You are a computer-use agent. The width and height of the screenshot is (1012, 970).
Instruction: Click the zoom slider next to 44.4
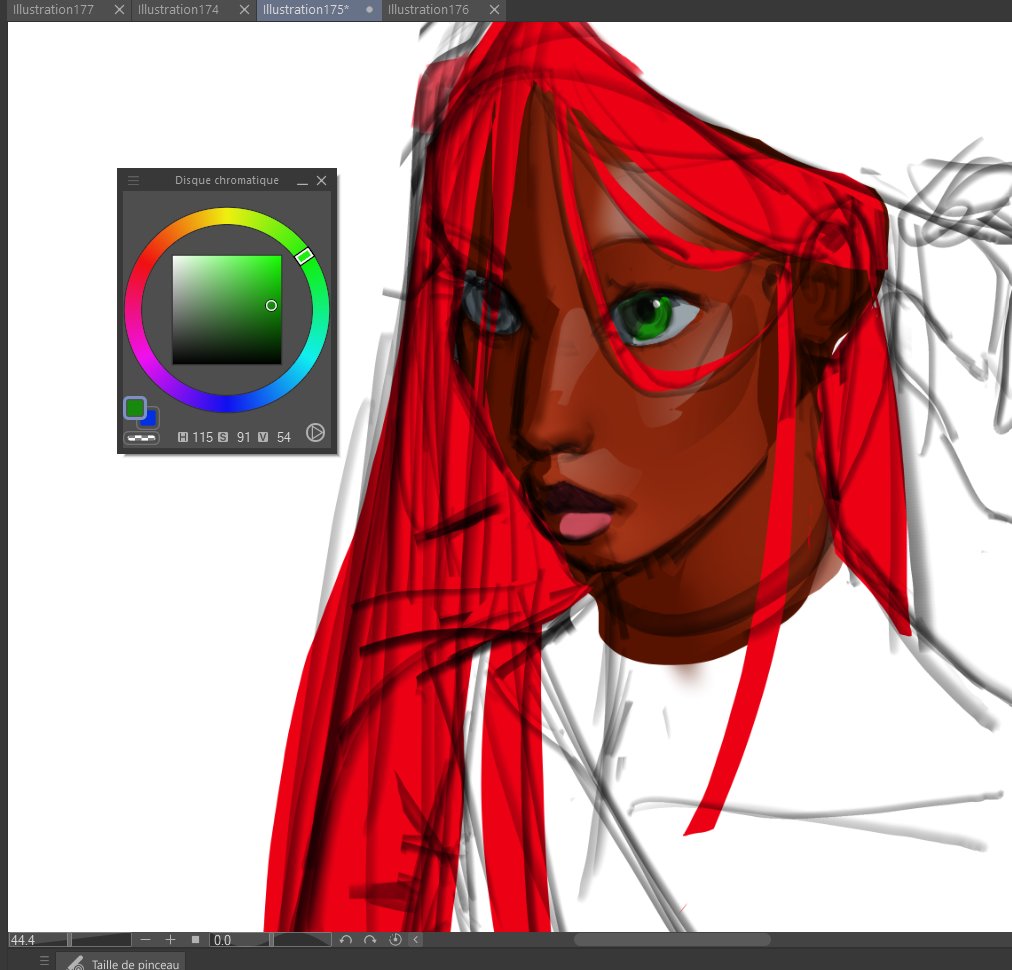[100, 940]
